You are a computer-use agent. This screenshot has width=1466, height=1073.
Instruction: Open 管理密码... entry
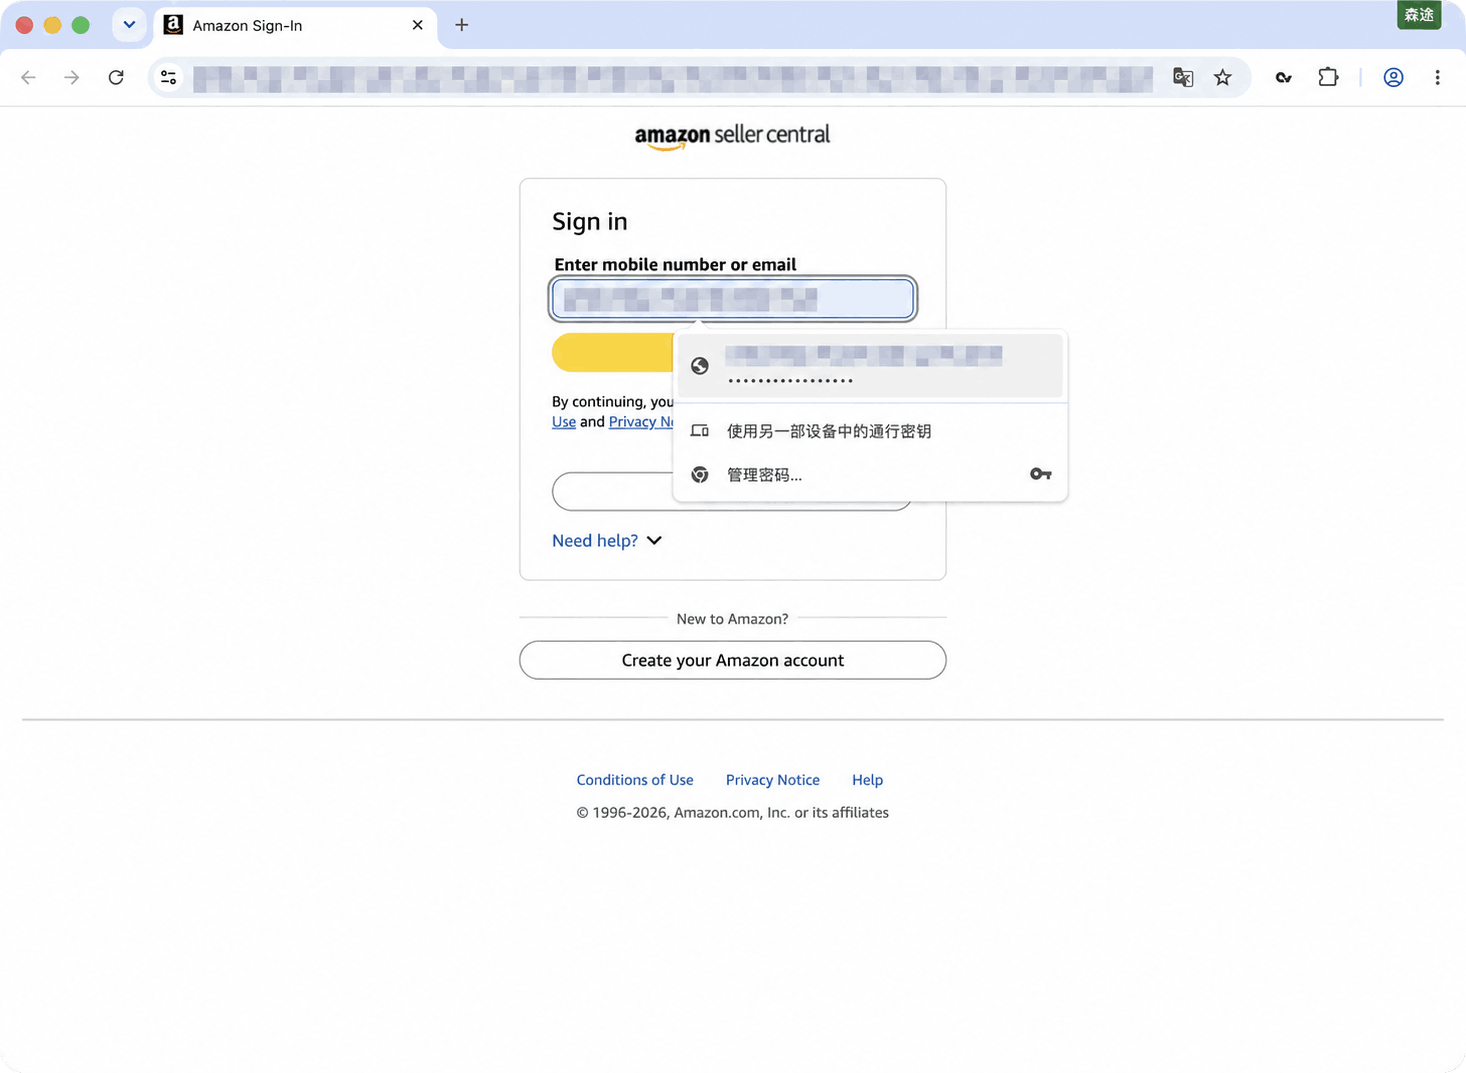point(870,475)
